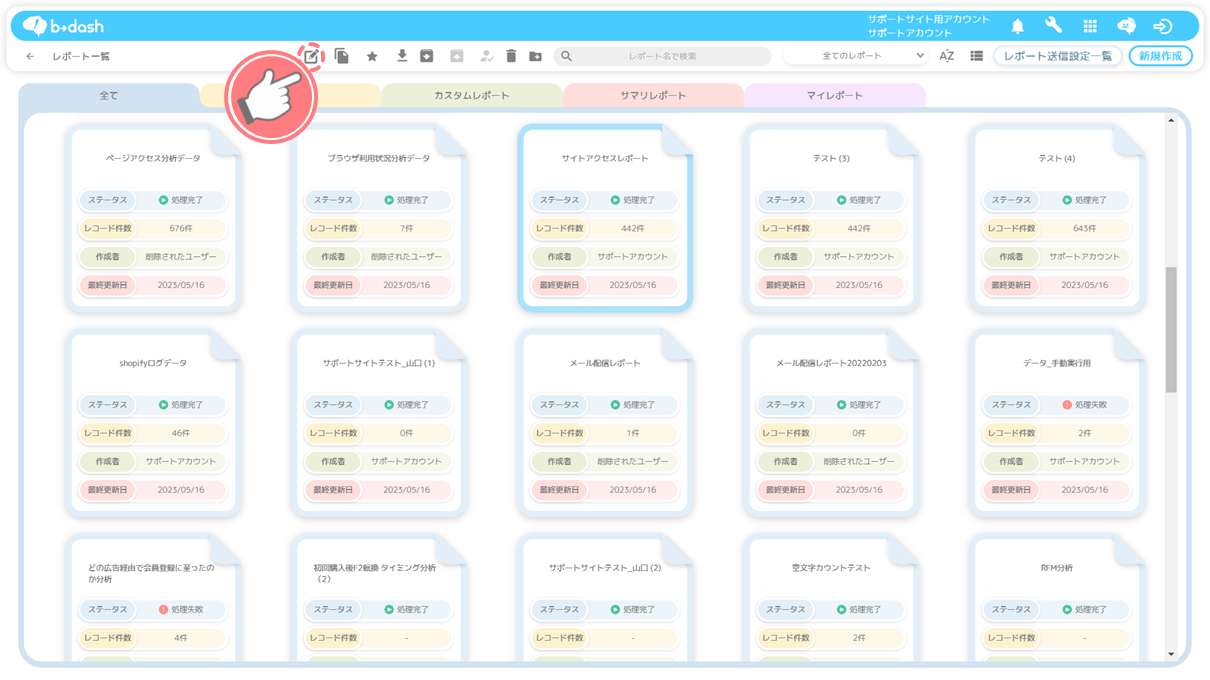Select the ページアクセス分析データ report title

153,159
